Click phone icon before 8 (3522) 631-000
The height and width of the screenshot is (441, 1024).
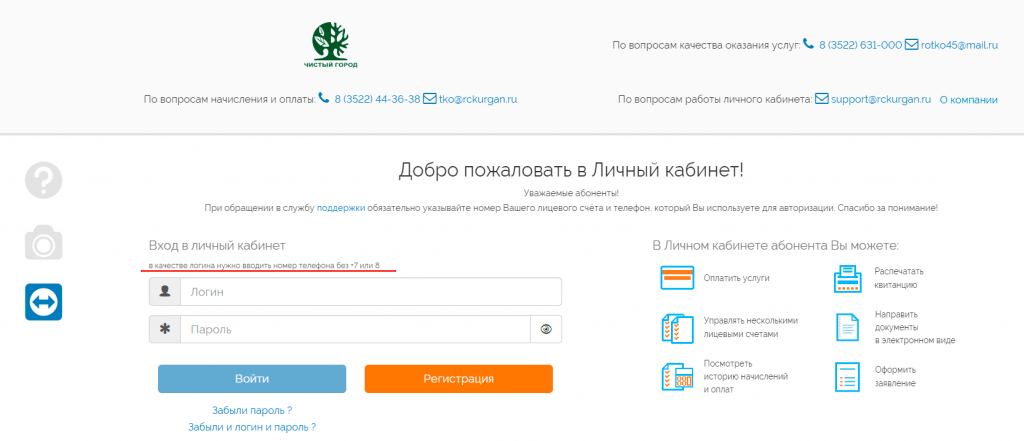pos(808,44)
